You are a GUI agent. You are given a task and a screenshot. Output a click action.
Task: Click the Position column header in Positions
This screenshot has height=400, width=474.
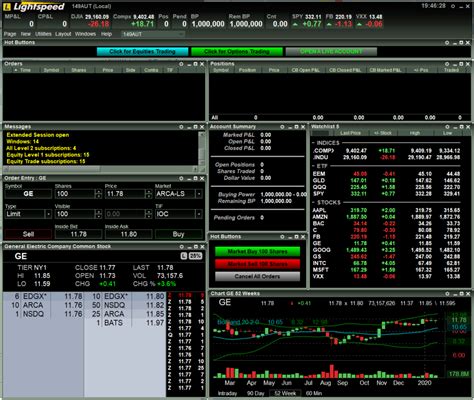[x=247, y=70]
